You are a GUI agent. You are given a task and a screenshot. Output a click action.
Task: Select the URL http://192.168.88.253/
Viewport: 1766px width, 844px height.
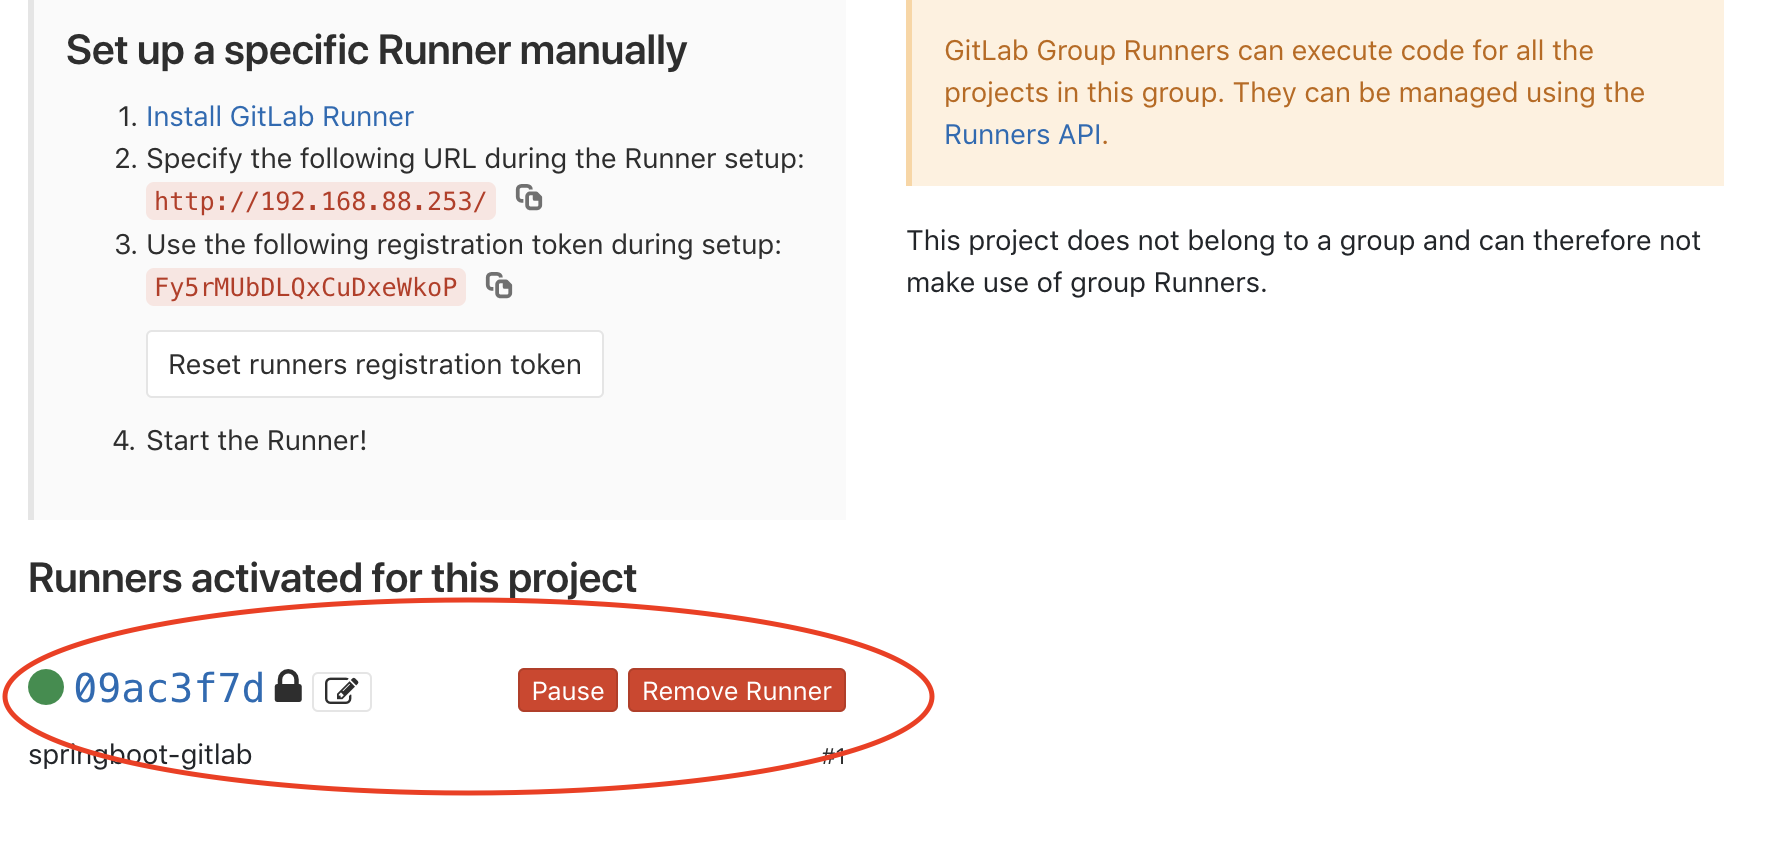tap(321, 201)
